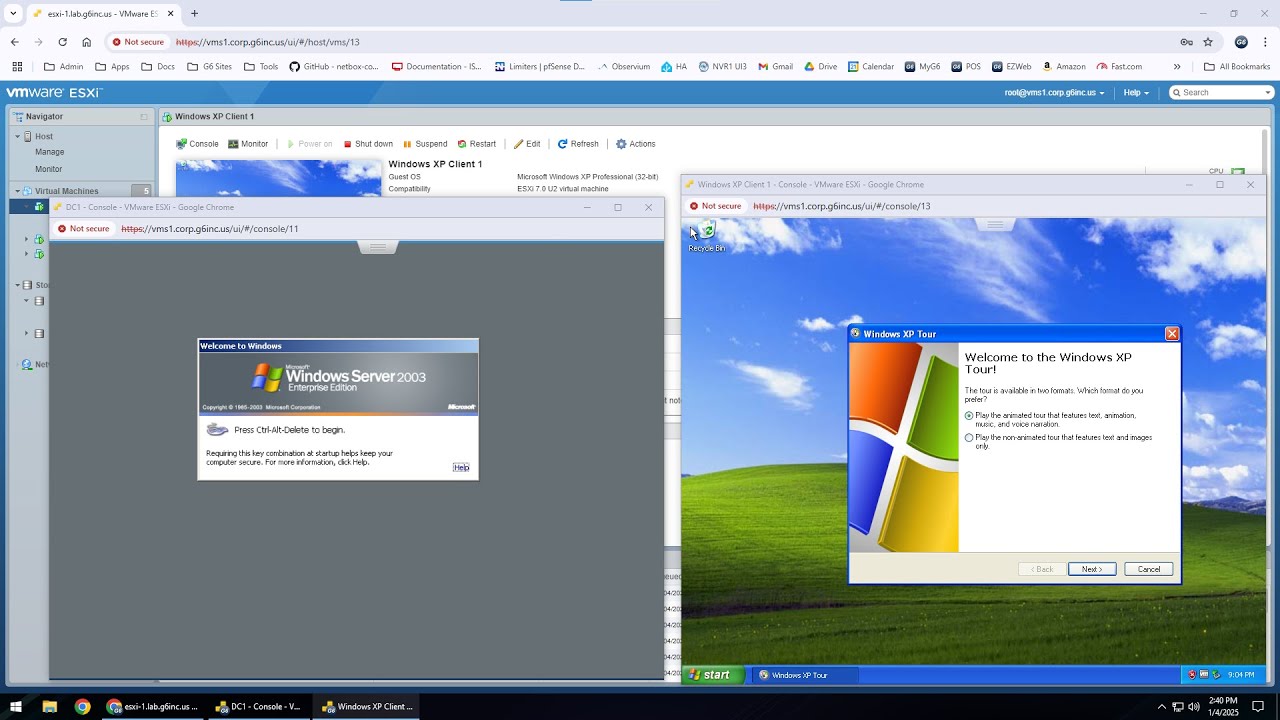This screenshot has height=720, width=1280.
Task: Open the Chrome tab search dropdown
Action: coord(14,14)
